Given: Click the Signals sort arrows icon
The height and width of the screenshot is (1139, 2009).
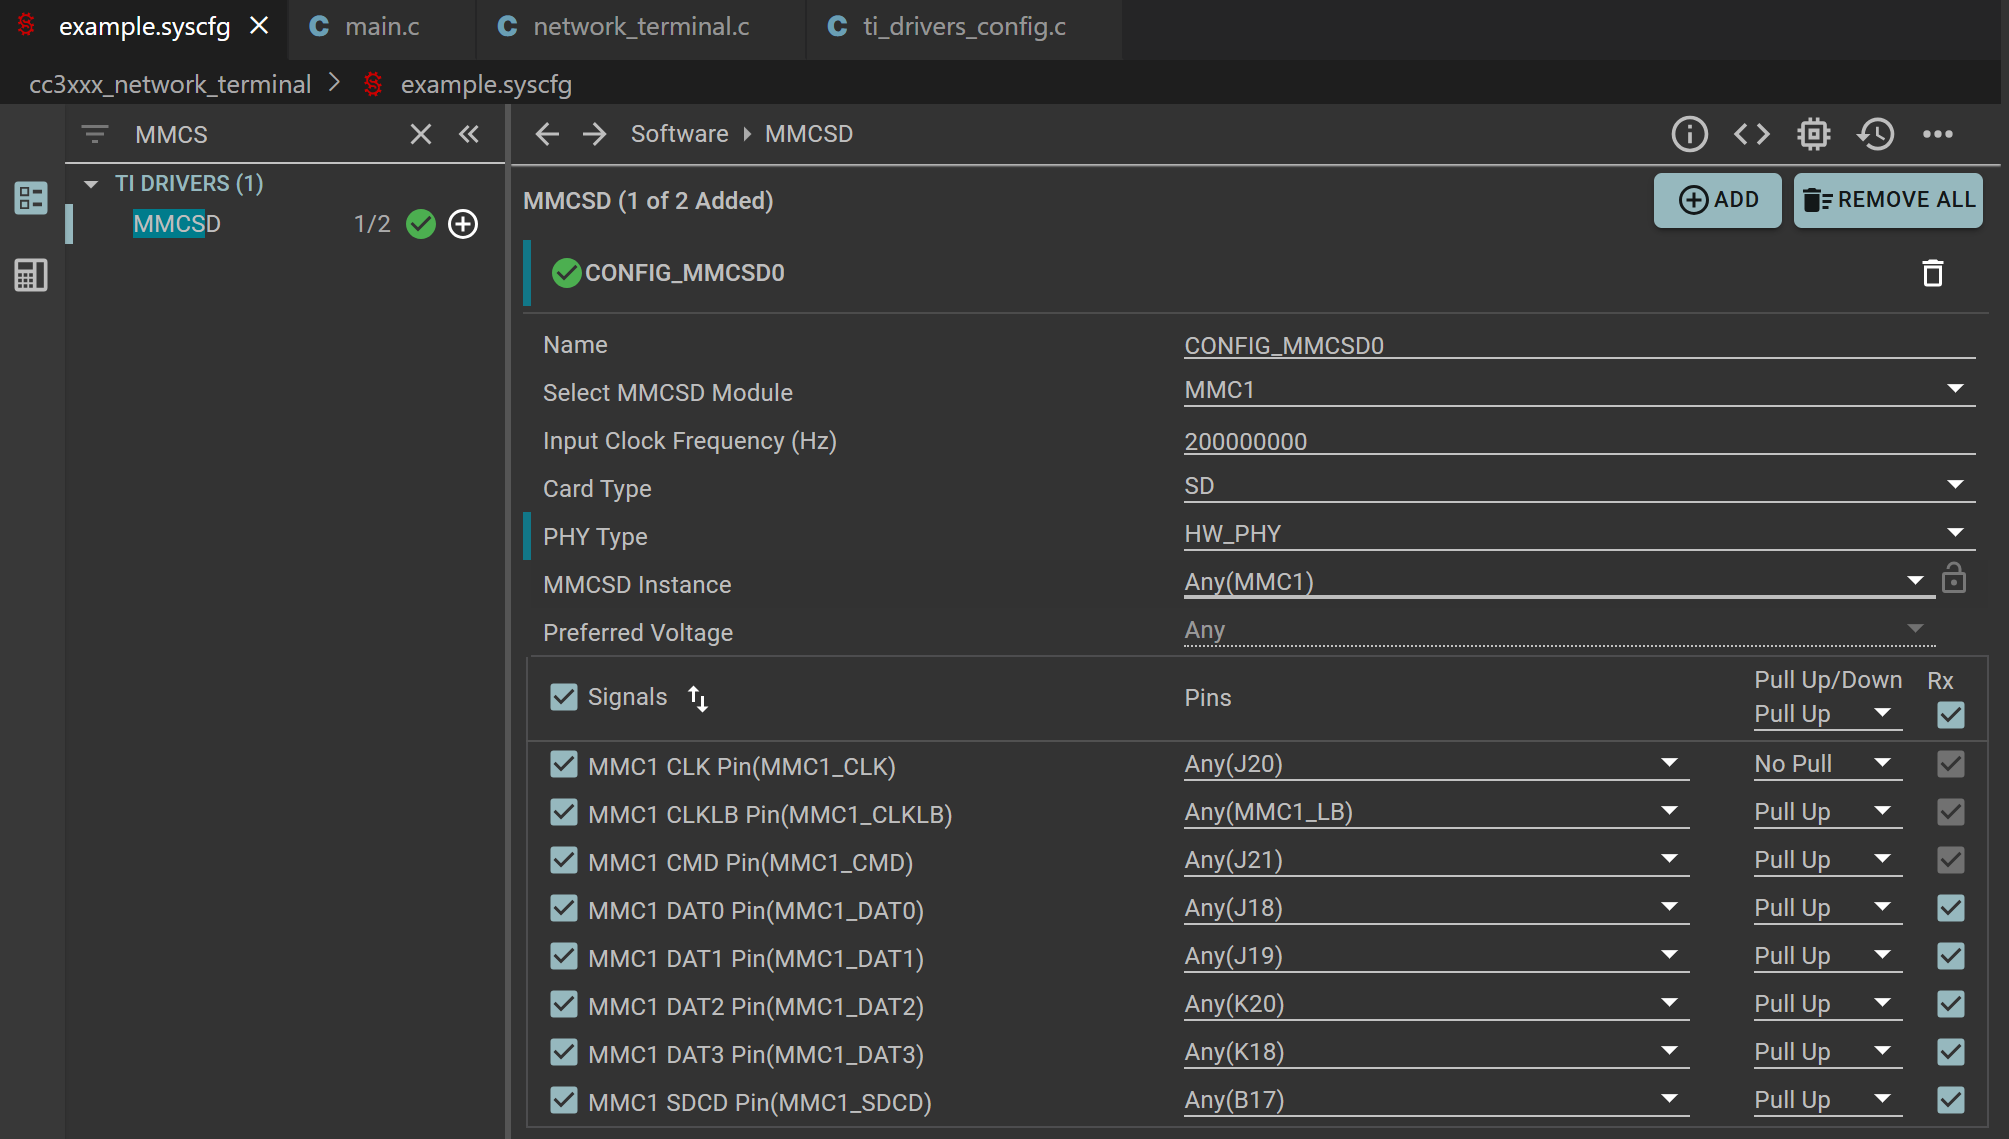Looking at the screenshot, I should [698, 698].
